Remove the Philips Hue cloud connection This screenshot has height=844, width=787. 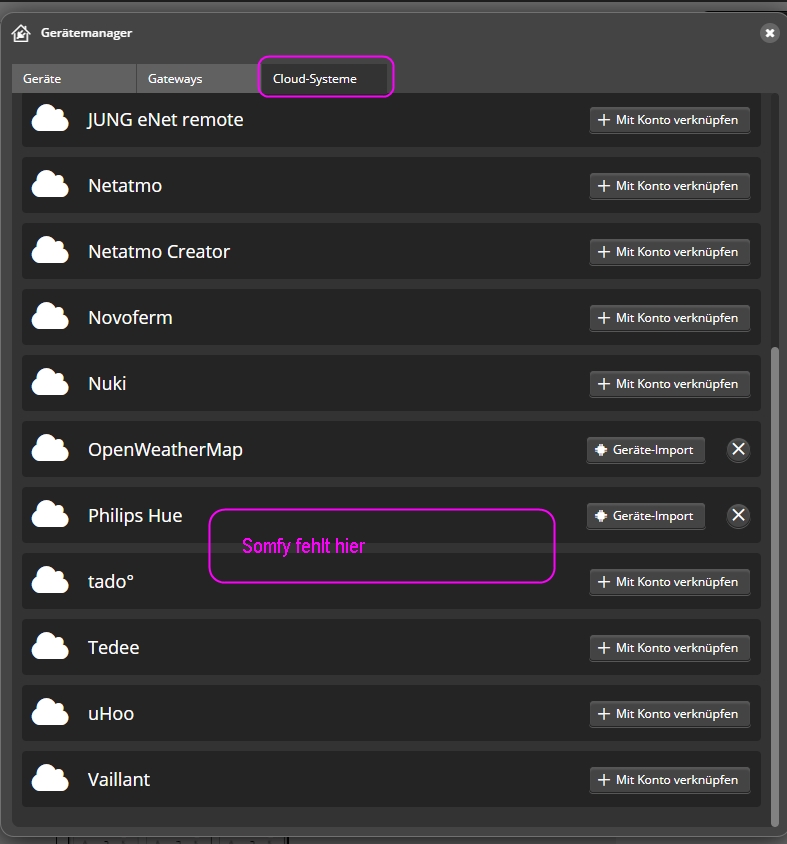pos(739,516)
